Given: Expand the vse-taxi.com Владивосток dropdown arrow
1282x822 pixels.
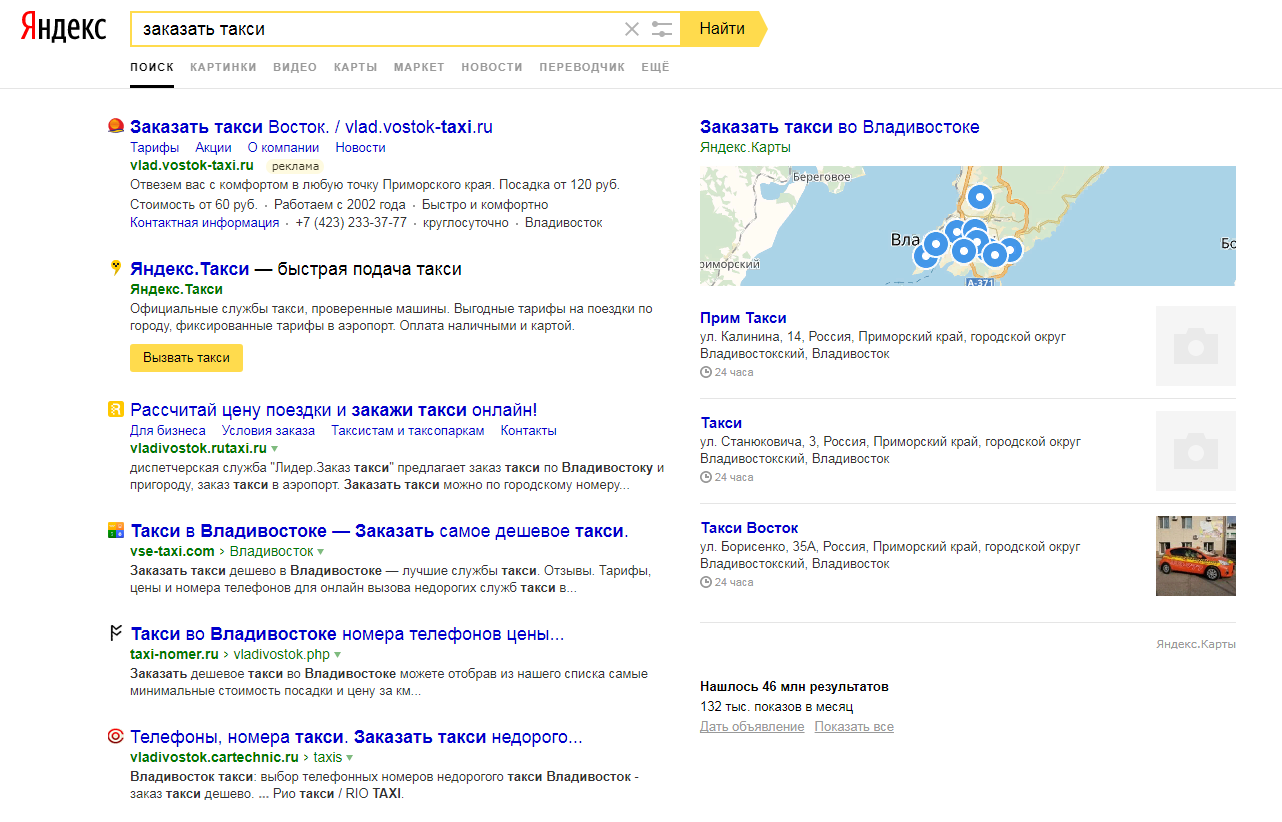Looking at the screenshot, I should tap(321, 552).
